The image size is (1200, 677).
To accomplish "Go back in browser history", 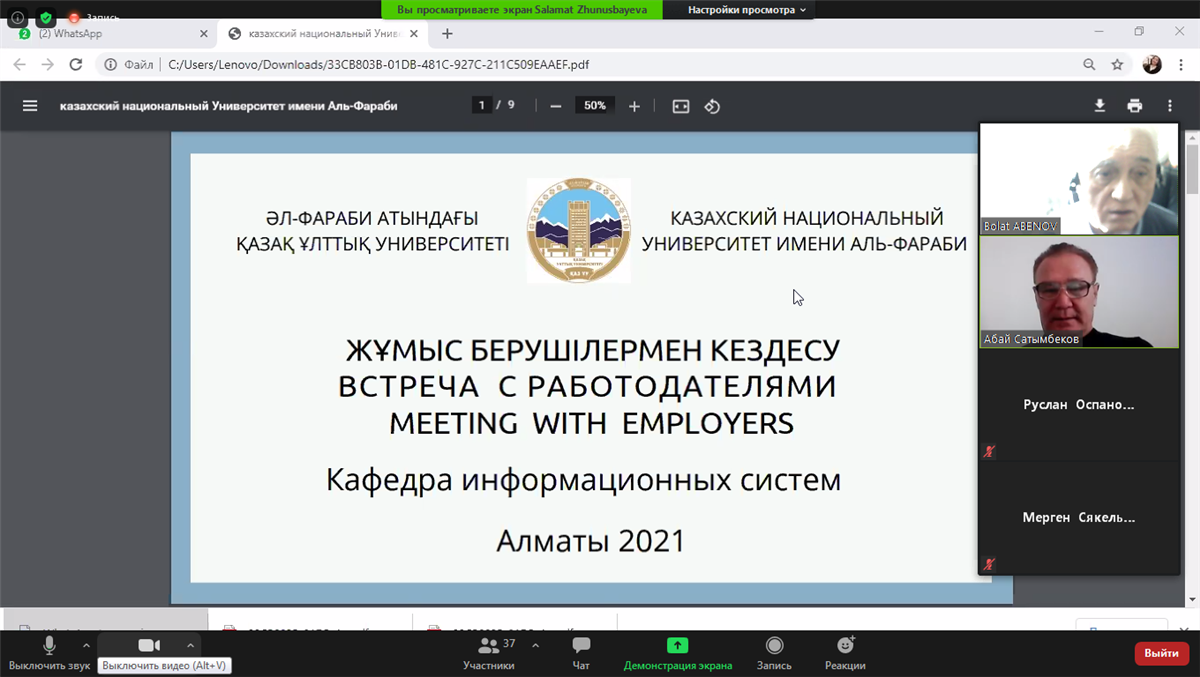I will coord(19,64).
